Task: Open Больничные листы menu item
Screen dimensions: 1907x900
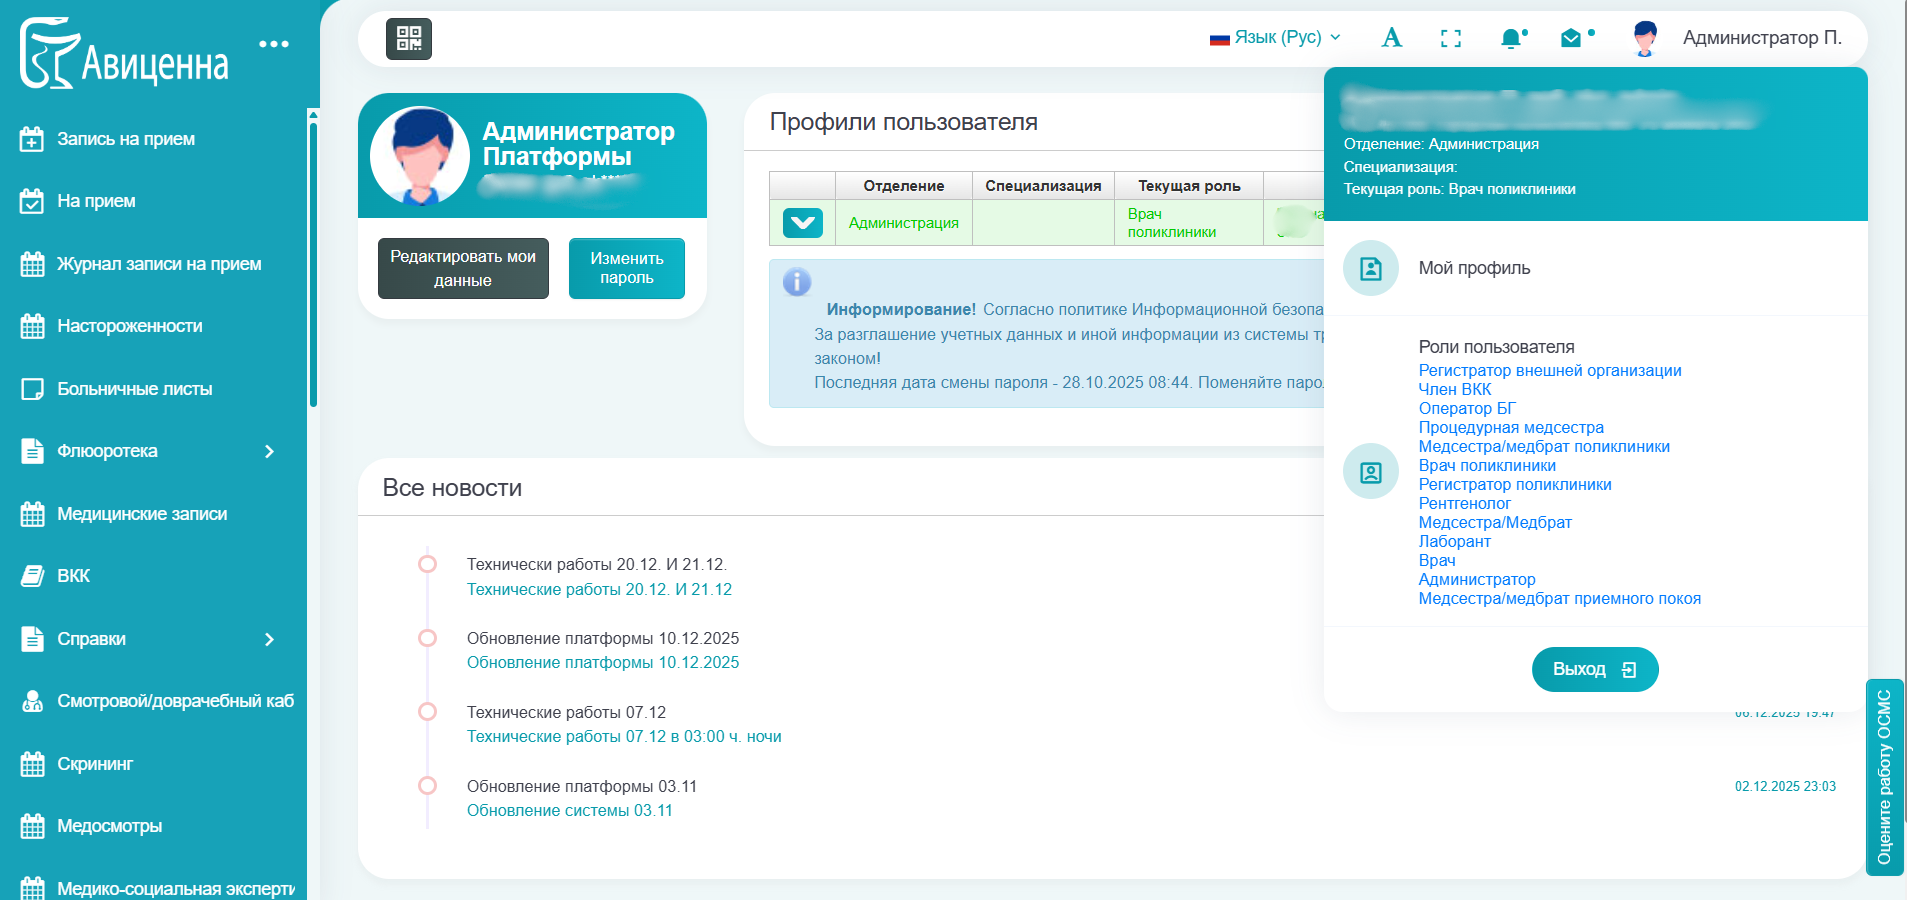Action: click(x=134, y=389)
